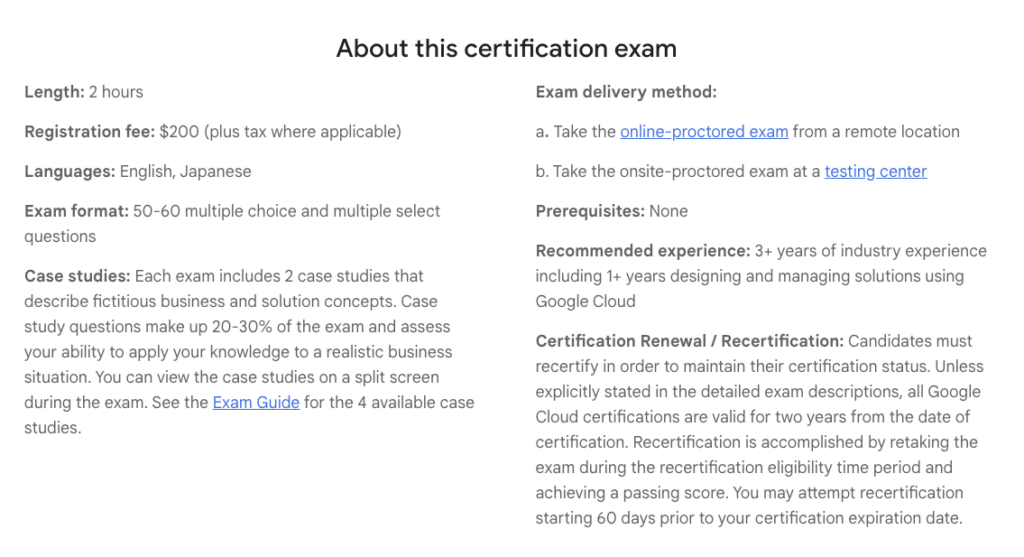Screen dimensions: 1024x557
Task: Click the 'Google Cloud' text under recommended experience
Action: click(585, 302)
